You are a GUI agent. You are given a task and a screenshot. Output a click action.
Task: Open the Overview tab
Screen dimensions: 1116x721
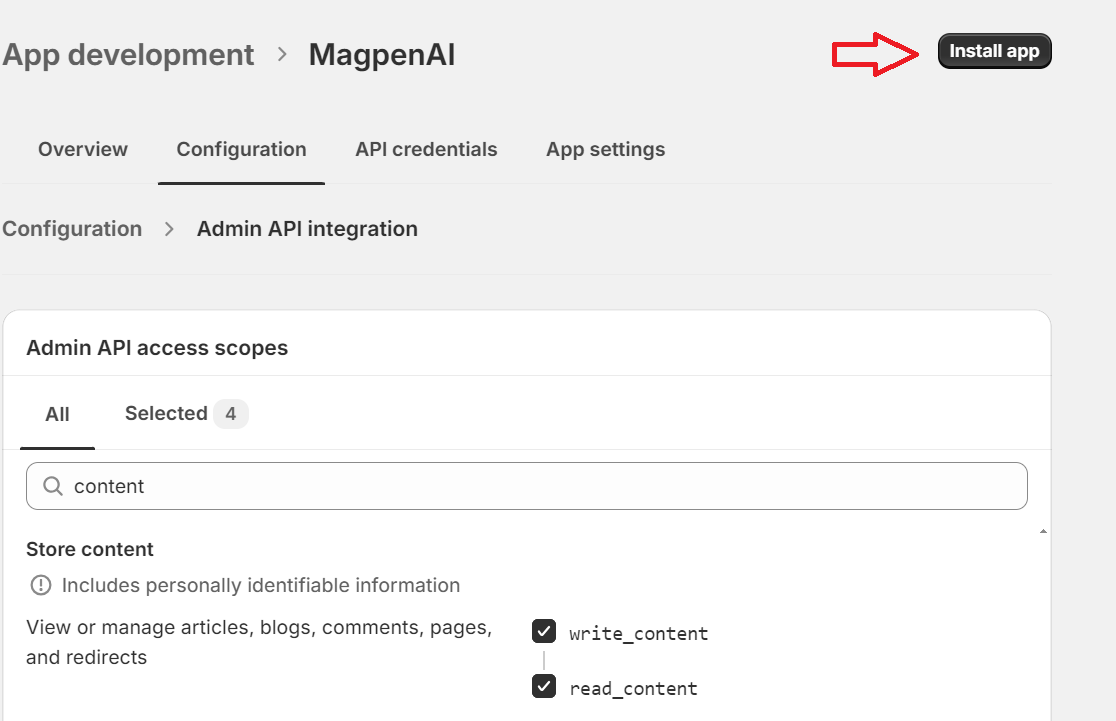(83, 149)
